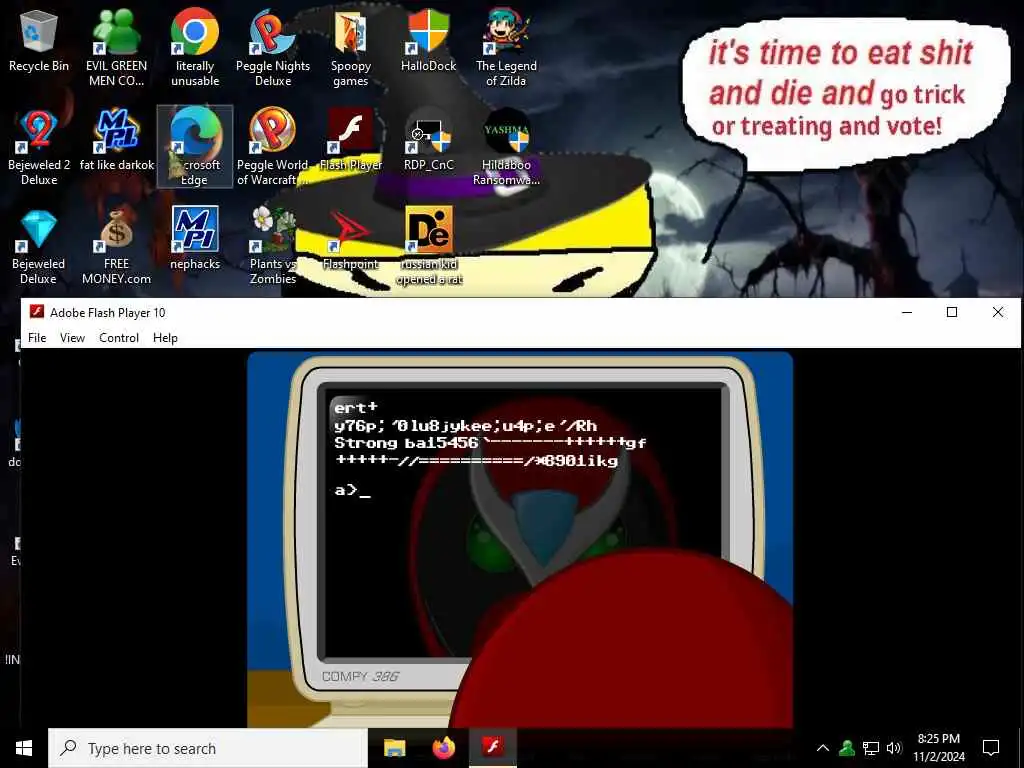Image resolution: width=1024 pixels, height=768 pixels.
Task: Select the Microsoft Edge desktop icon
Action: pos(195,147)
